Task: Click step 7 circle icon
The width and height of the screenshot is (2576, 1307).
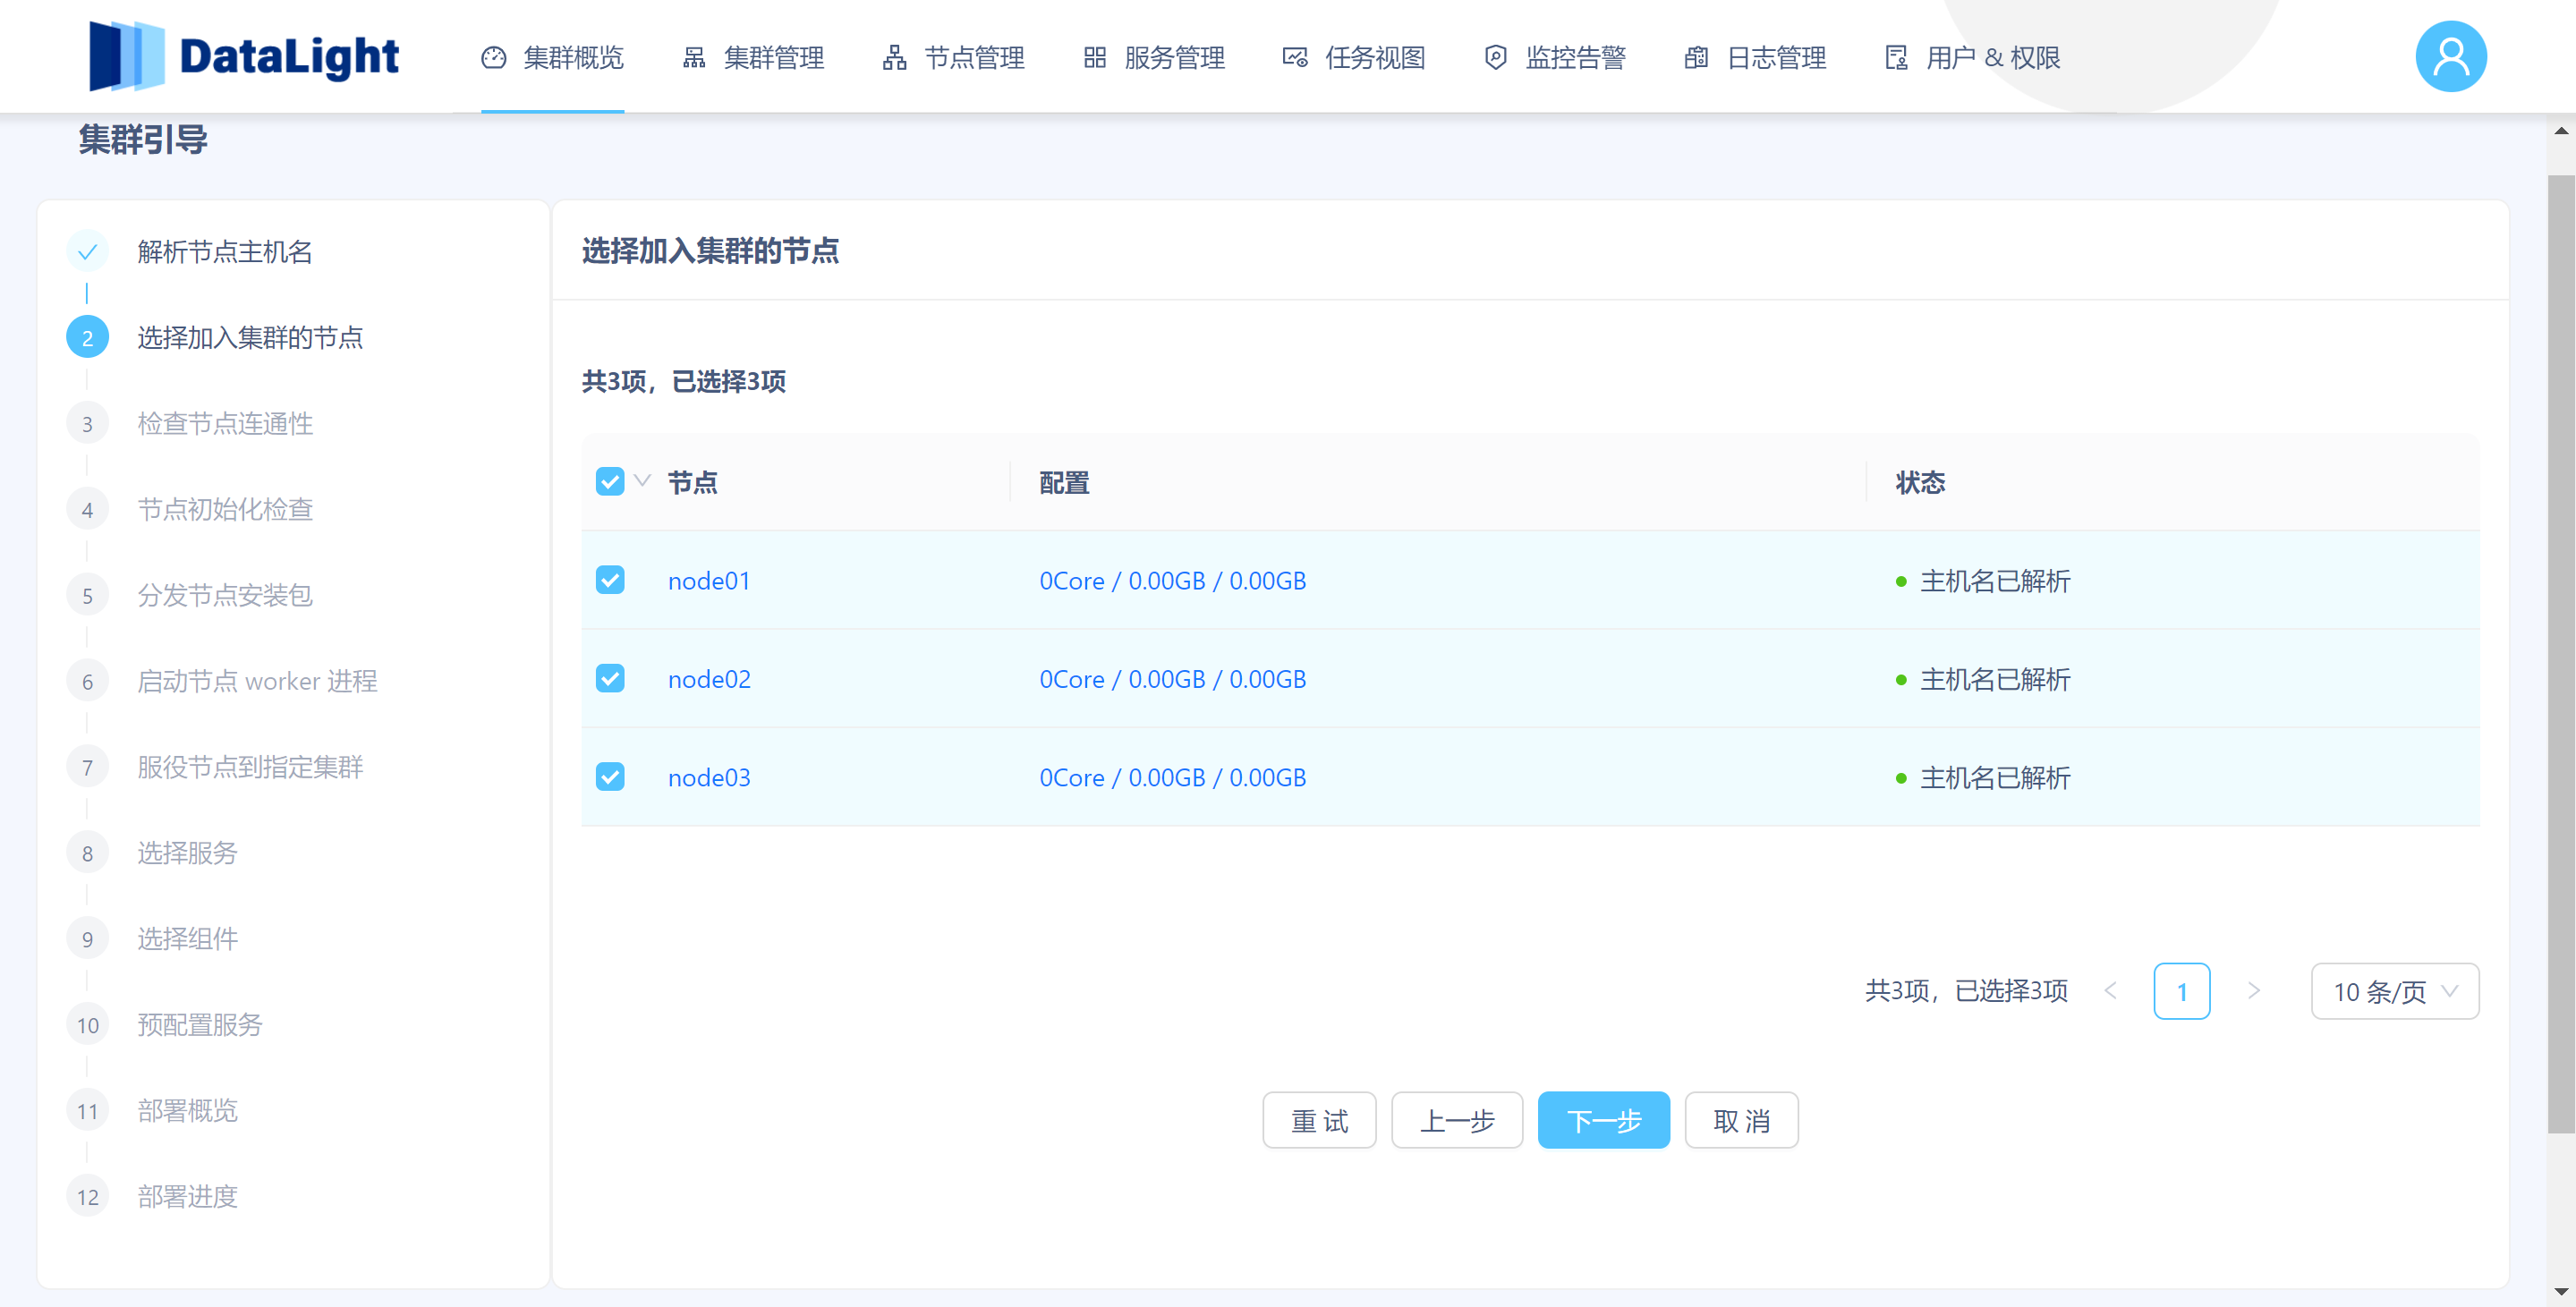Action: [x=87, y=767]
